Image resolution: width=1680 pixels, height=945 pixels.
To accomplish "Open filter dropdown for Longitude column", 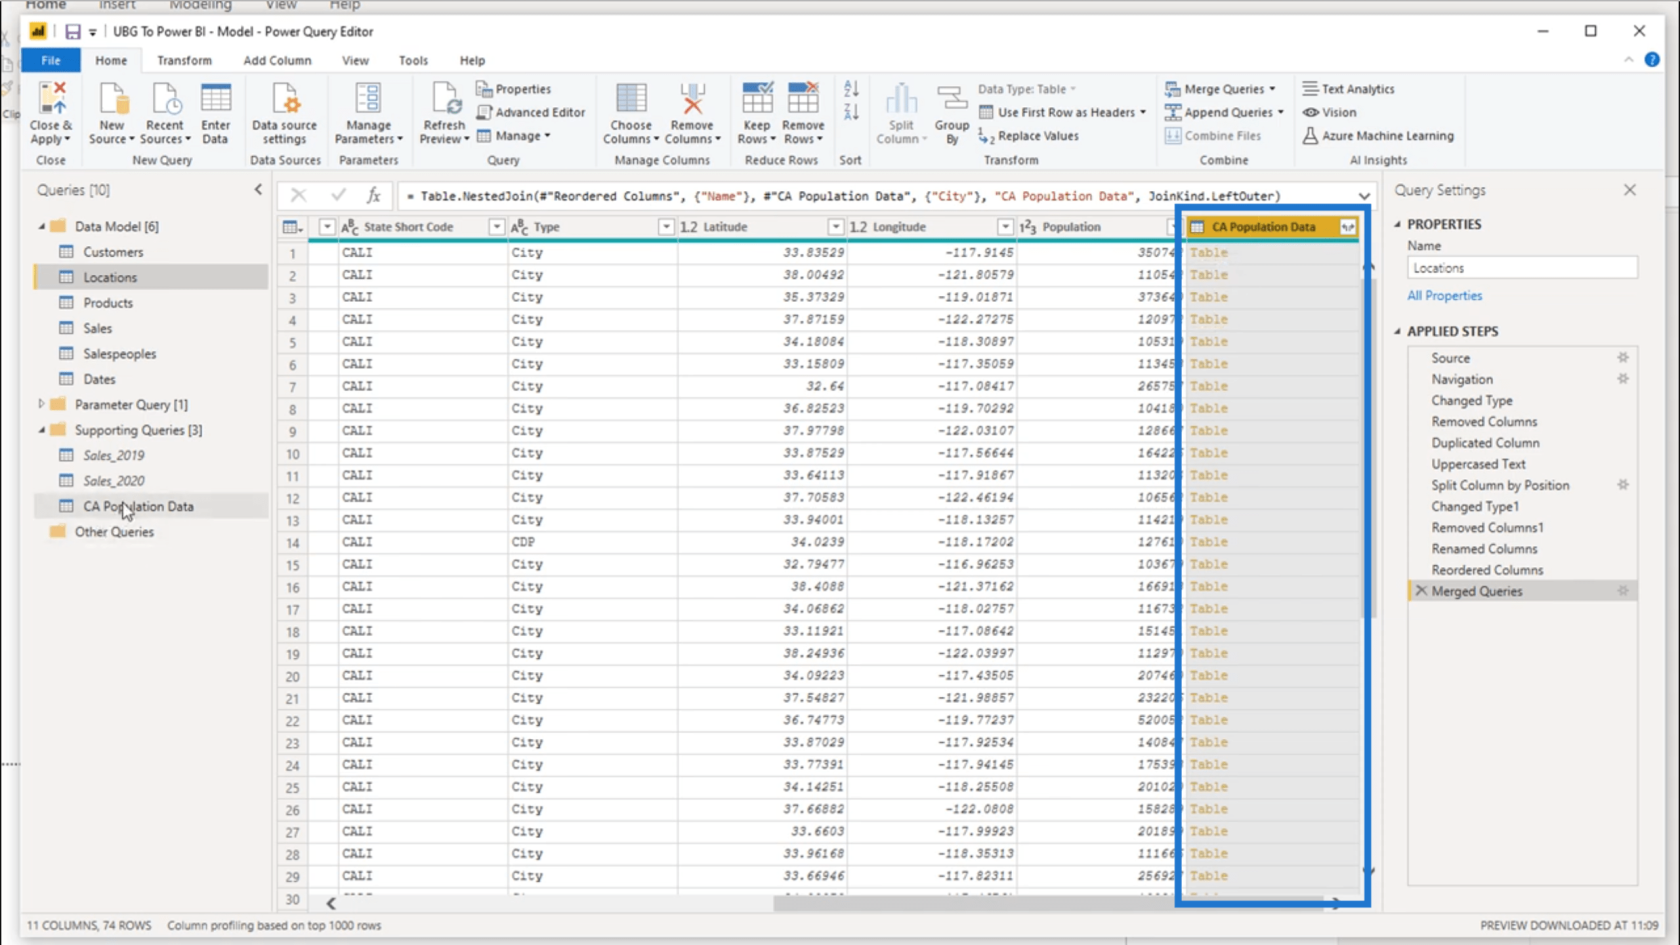I will (1005, 227).
